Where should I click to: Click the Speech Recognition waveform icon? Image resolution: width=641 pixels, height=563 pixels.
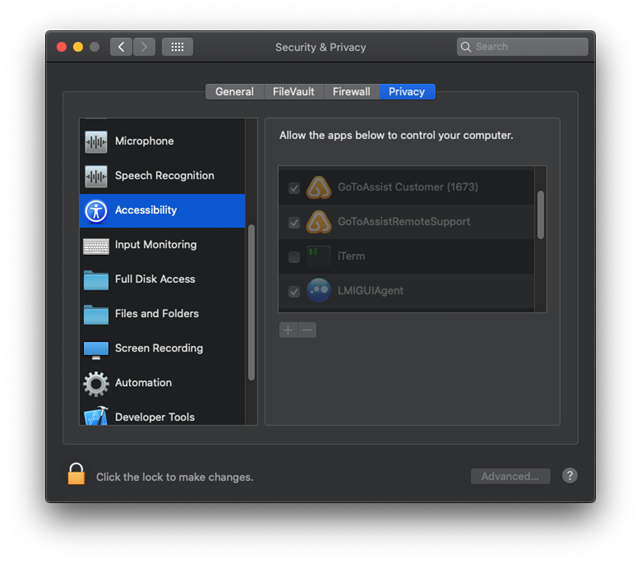96,176
